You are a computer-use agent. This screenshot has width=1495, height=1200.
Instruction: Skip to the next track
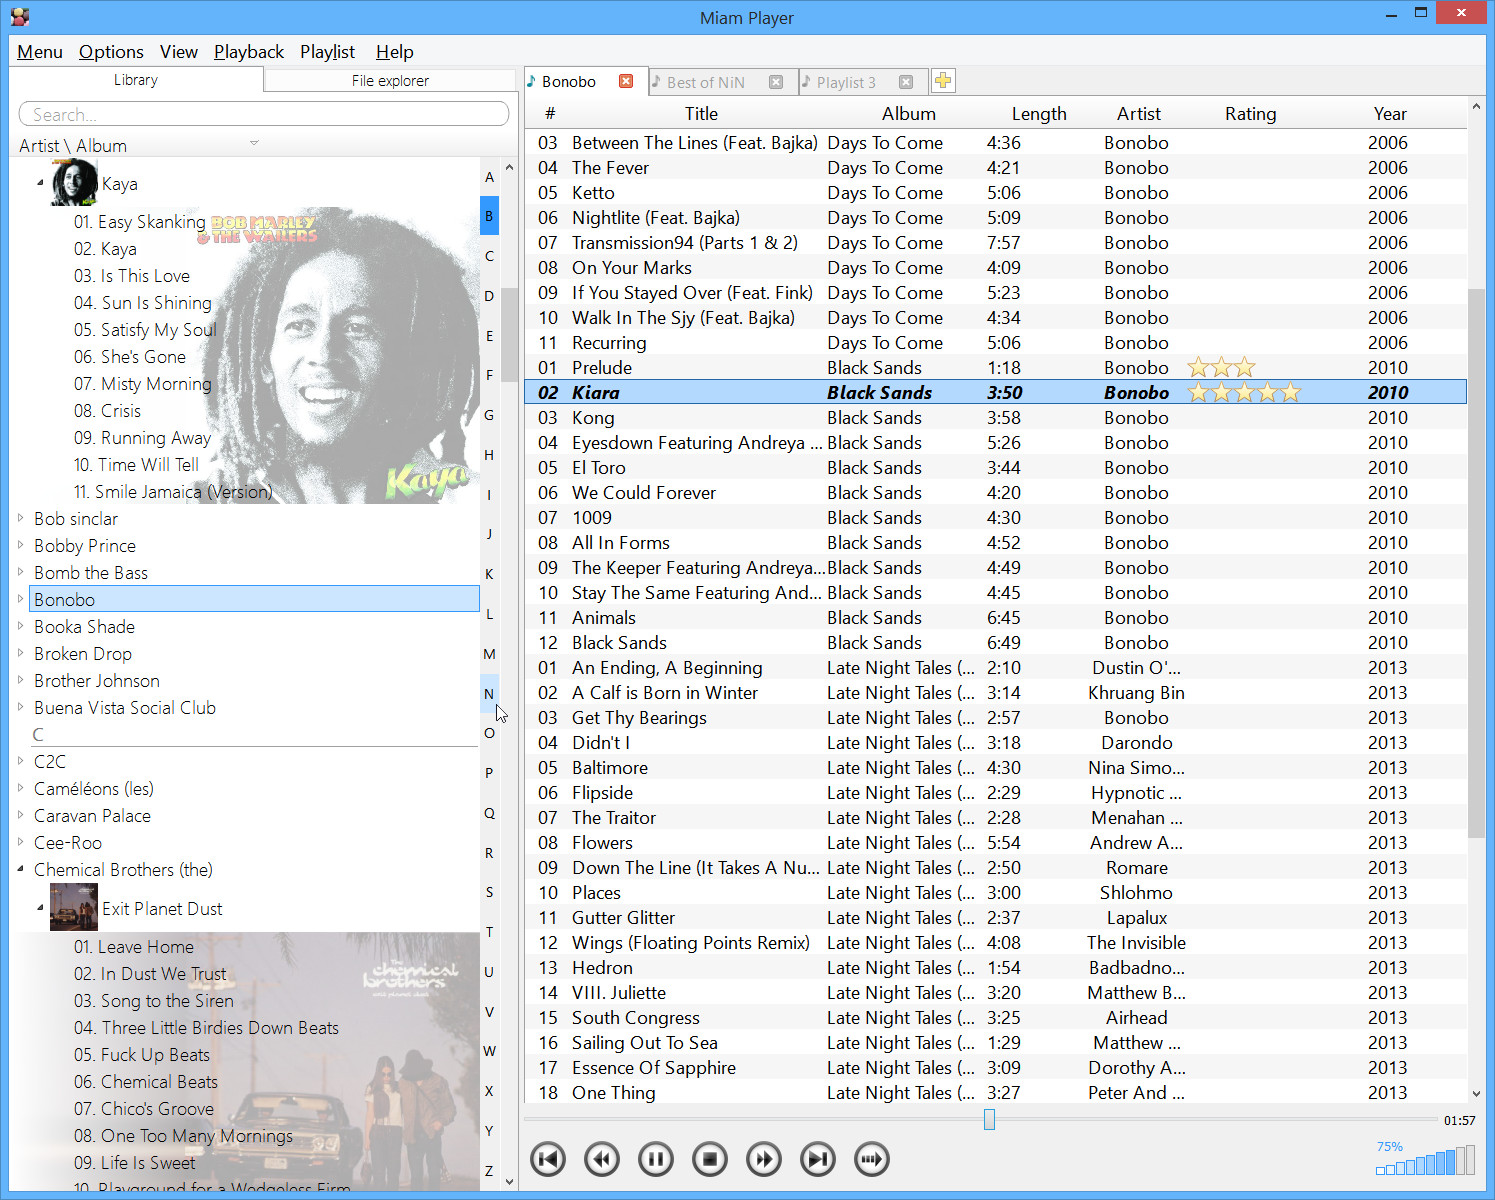[x=817, y=1159]
